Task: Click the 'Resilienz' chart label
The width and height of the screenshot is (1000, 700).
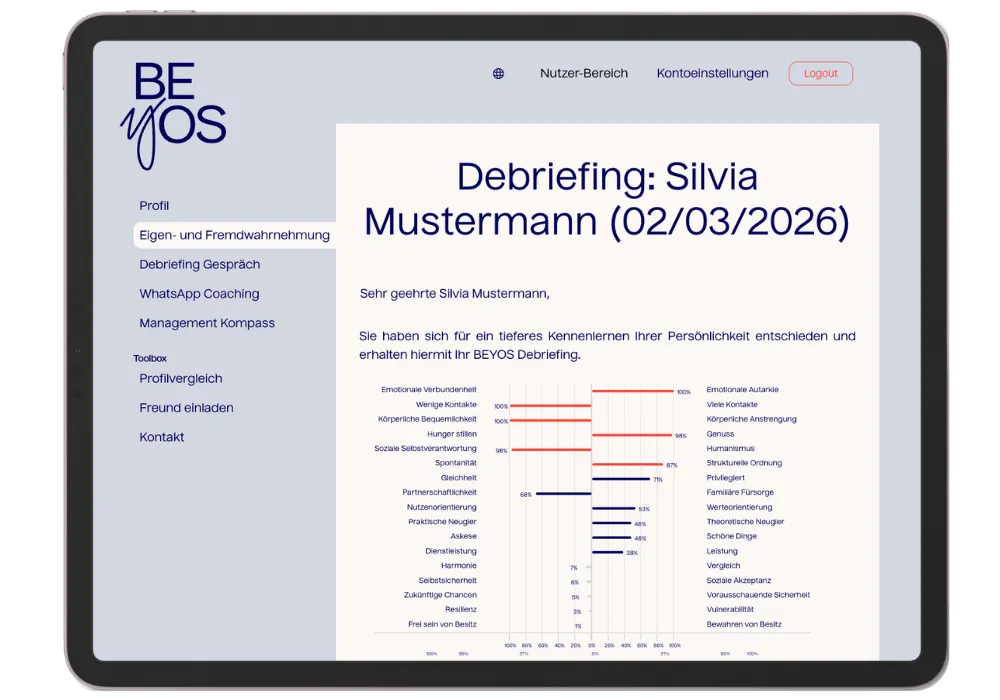Action: [x=461, y=609]
